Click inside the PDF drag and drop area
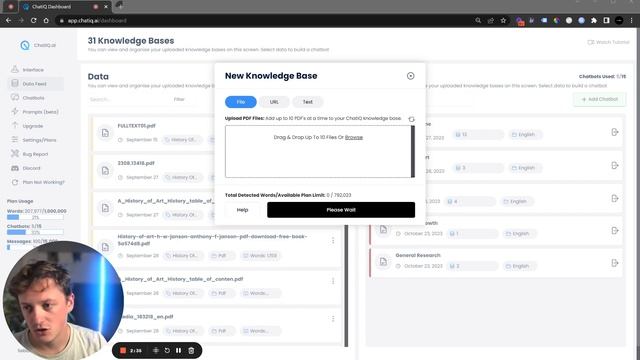 pos(318,151)
